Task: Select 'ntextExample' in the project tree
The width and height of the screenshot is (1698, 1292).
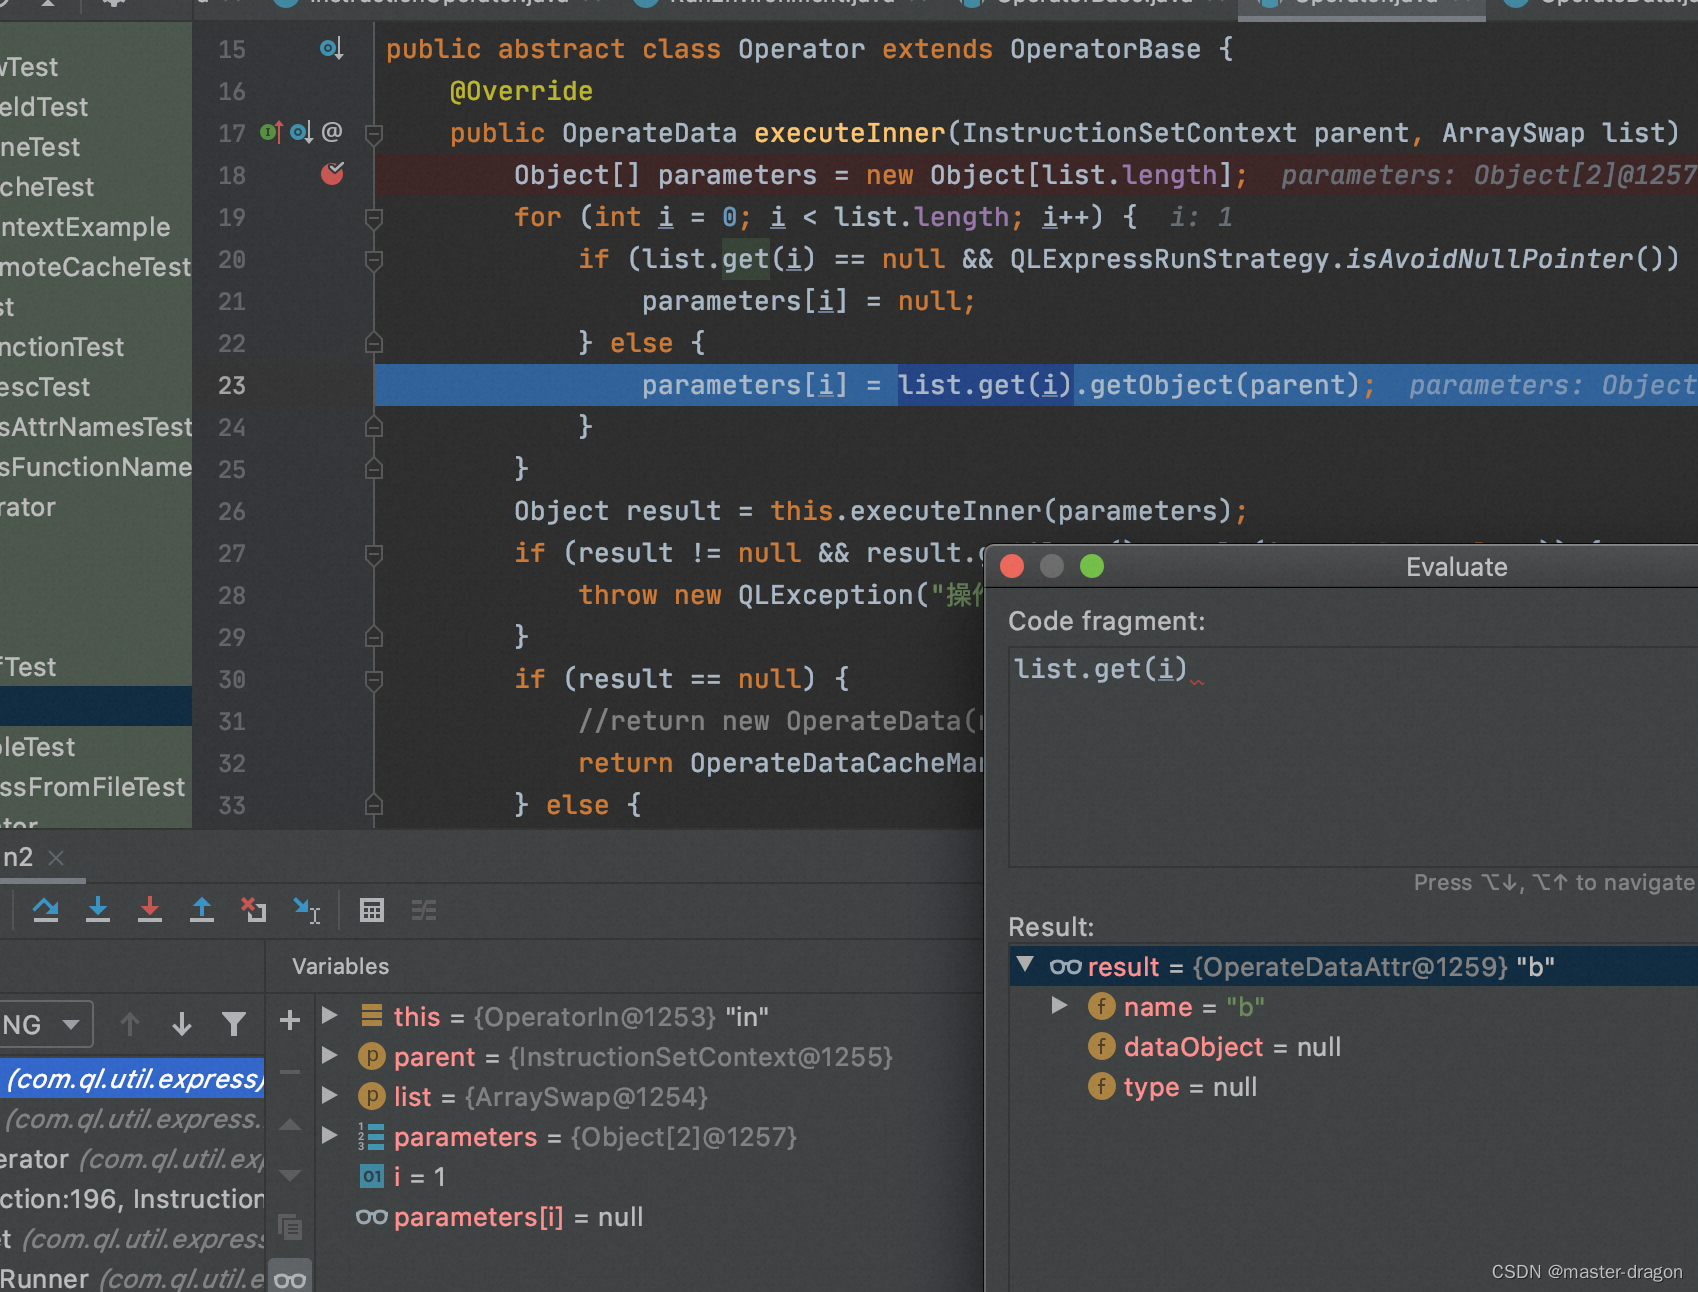Action: point(85,227)
